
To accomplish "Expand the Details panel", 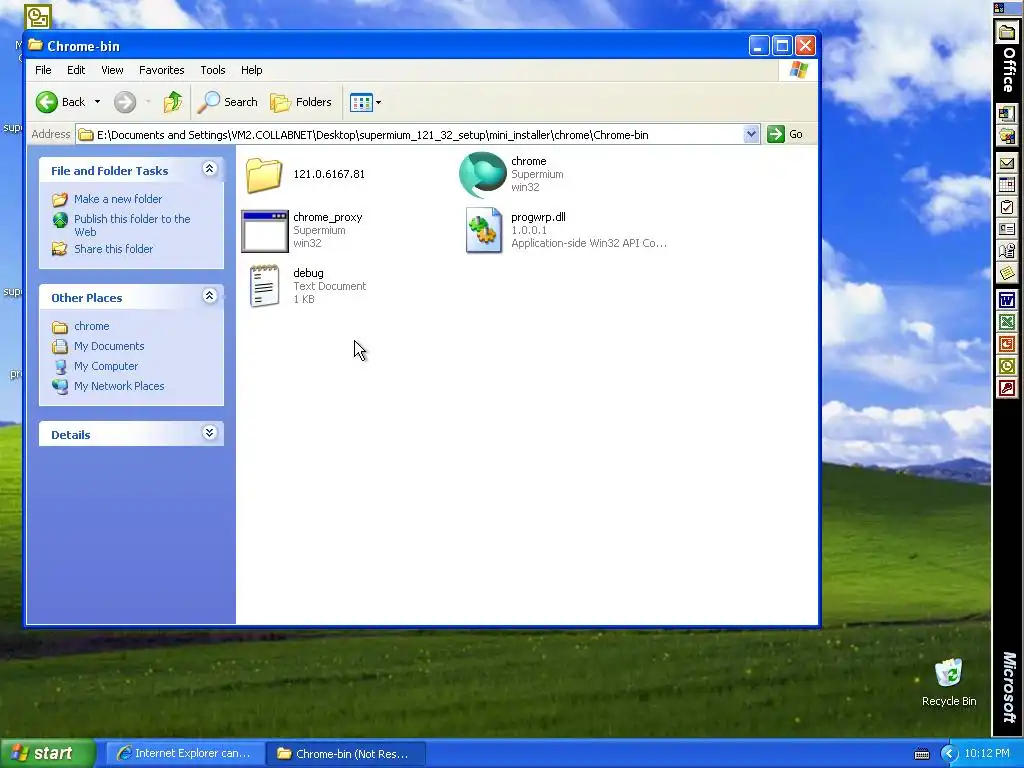I will point(210,433).
